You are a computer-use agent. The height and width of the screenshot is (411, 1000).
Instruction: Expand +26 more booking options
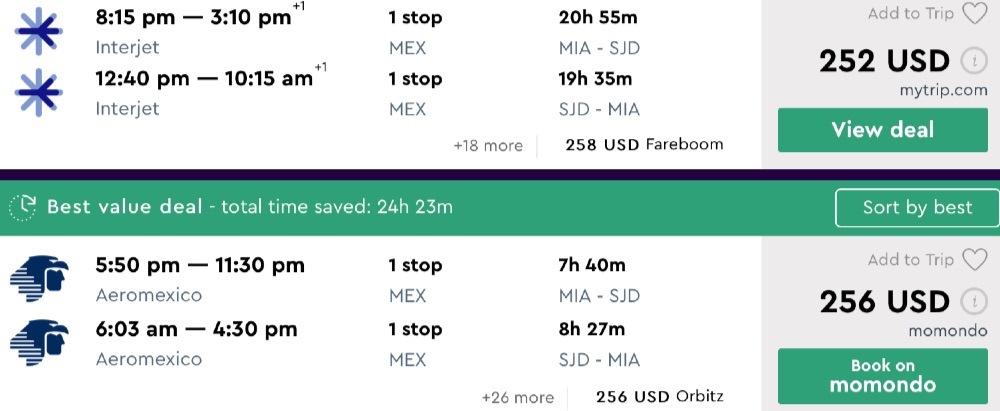point(516,397)
